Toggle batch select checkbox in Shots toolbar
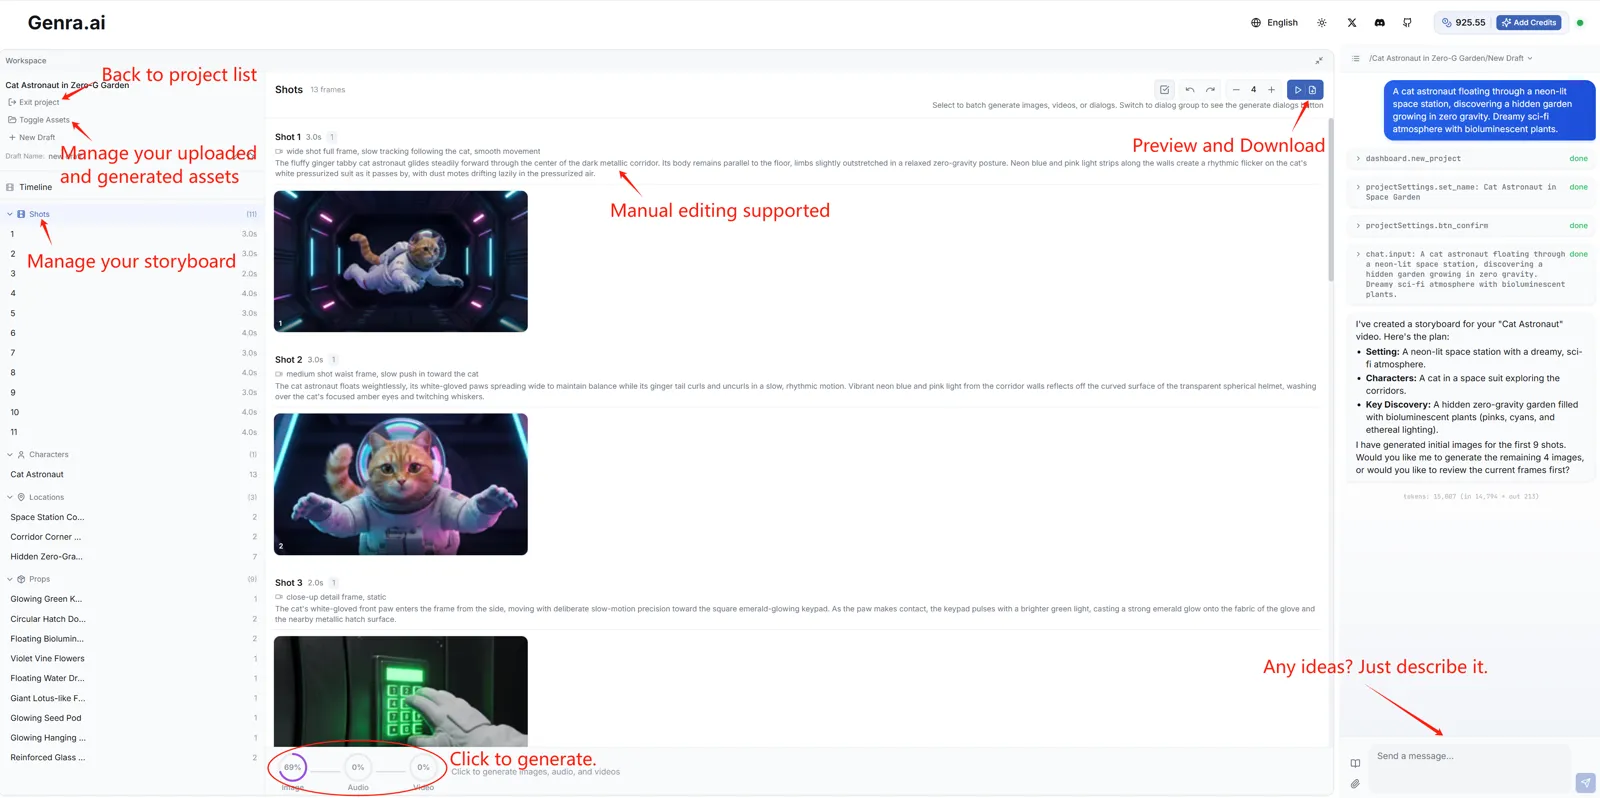Viewport: 1600px width, 798px height. (1164, 90)
